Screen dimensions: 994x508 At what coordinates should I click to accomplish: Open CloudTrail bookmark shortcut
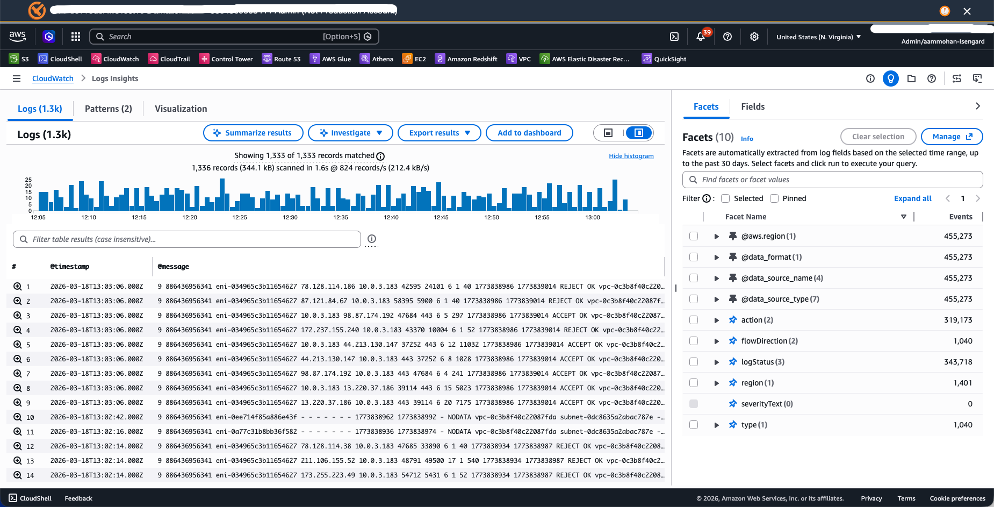169,59
